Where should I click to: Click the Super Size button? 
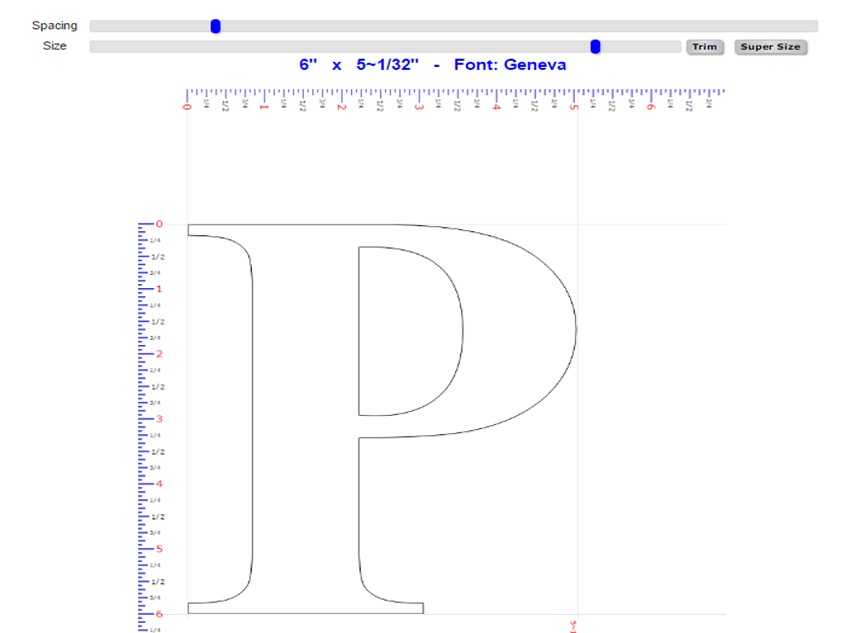770,47
